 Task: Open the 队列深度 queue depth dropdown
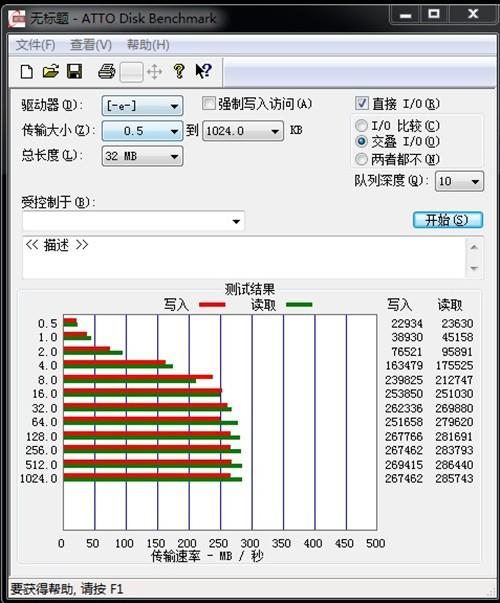459,181
